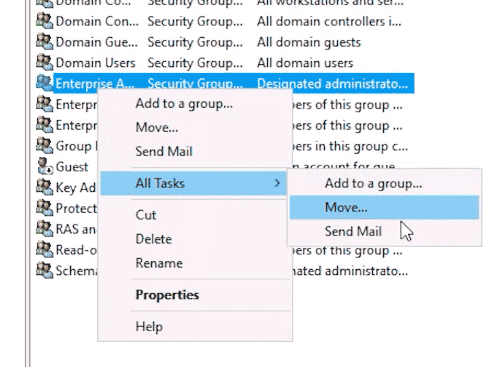The height and width of the screenshot is (367, 503).
Task: Click the Schema group icon
Action: click(x=44, y=270)
